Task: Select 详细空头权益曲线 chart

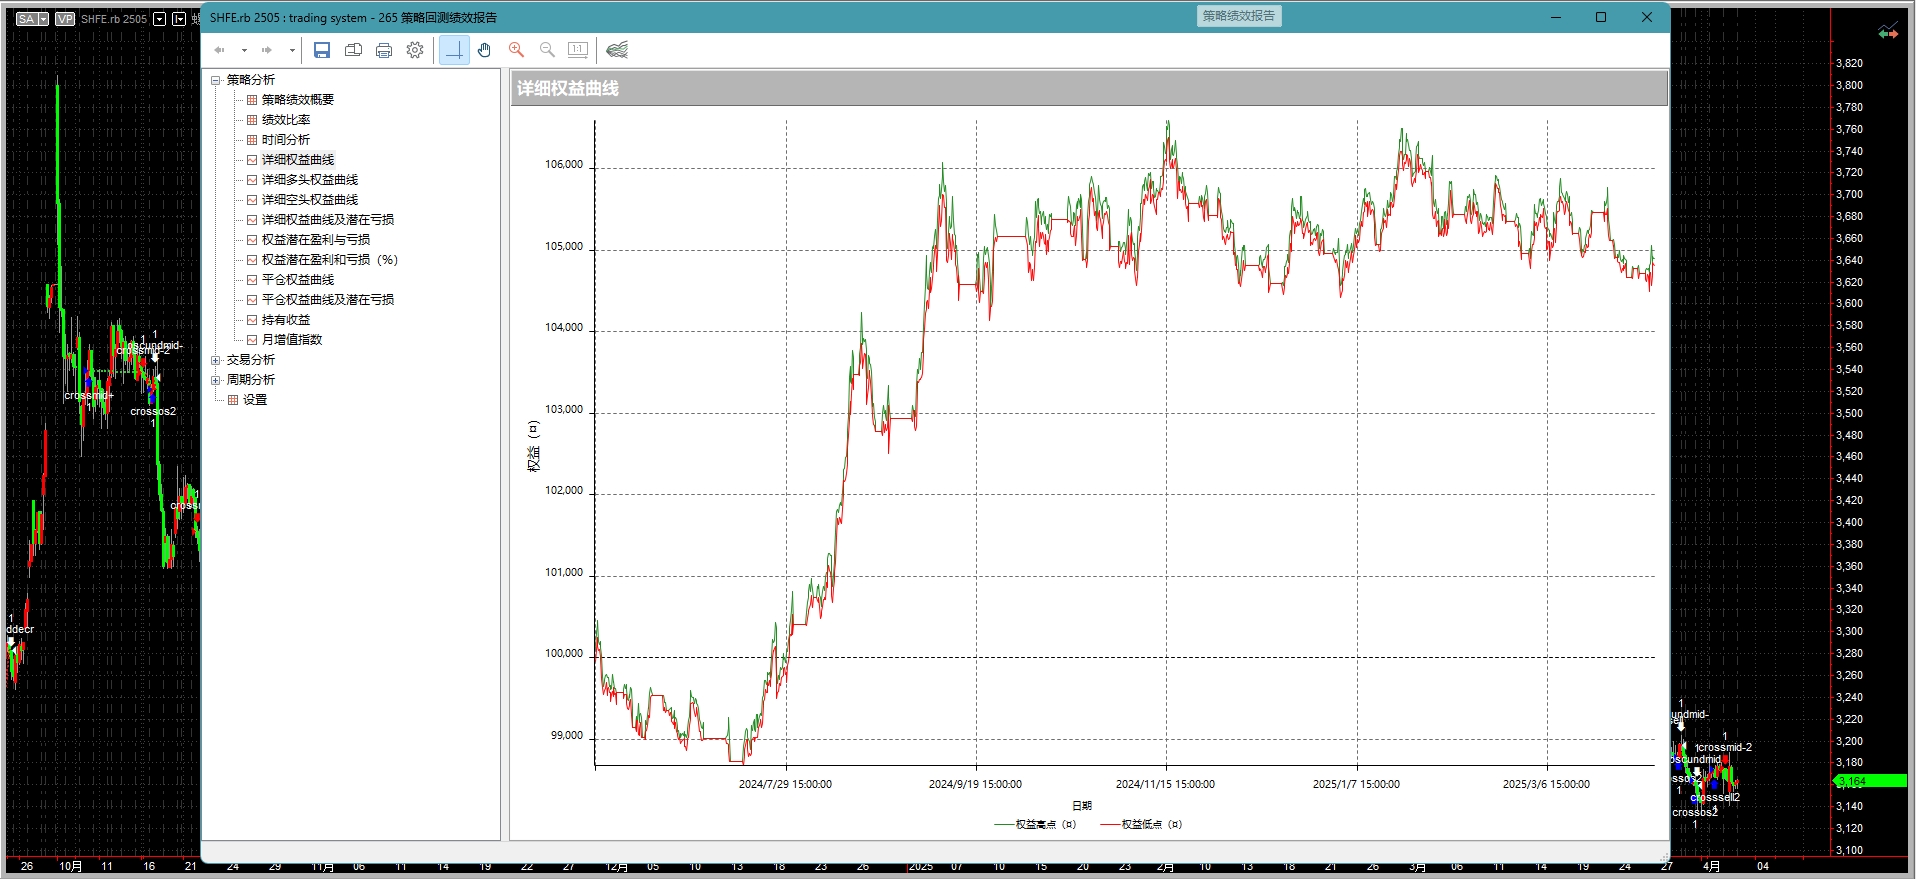Action: (x=310, y=200)
